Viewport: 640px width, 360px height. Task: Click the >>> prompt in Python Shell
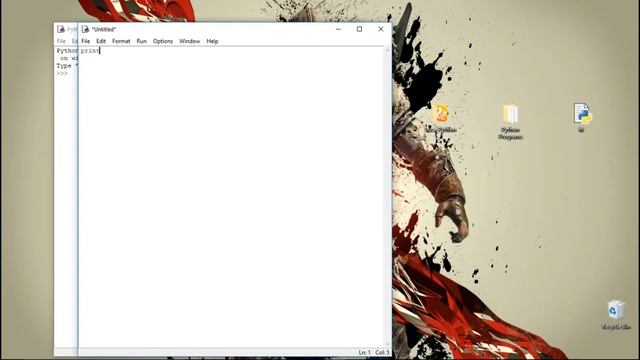[62, 73]
